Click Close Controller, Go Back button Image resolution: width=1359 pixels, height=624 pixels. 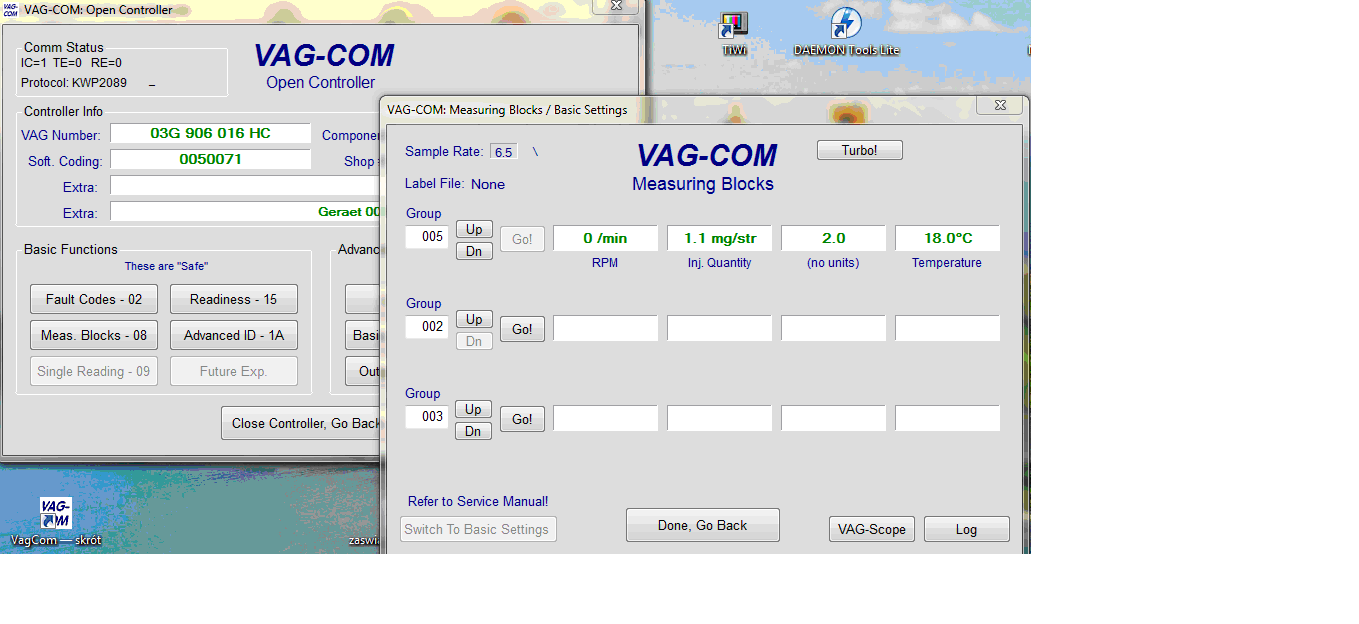[x=301, y=423]
